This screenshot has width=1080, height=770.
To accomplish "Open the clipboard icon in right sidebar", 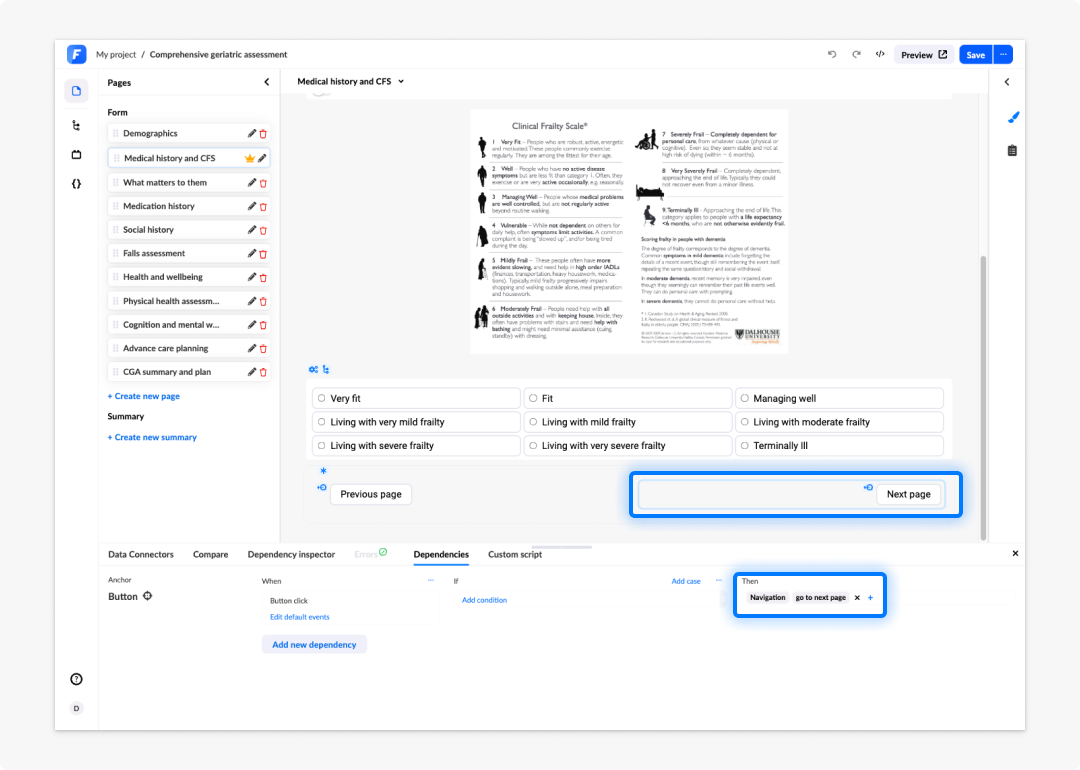I will (1012, 150).
